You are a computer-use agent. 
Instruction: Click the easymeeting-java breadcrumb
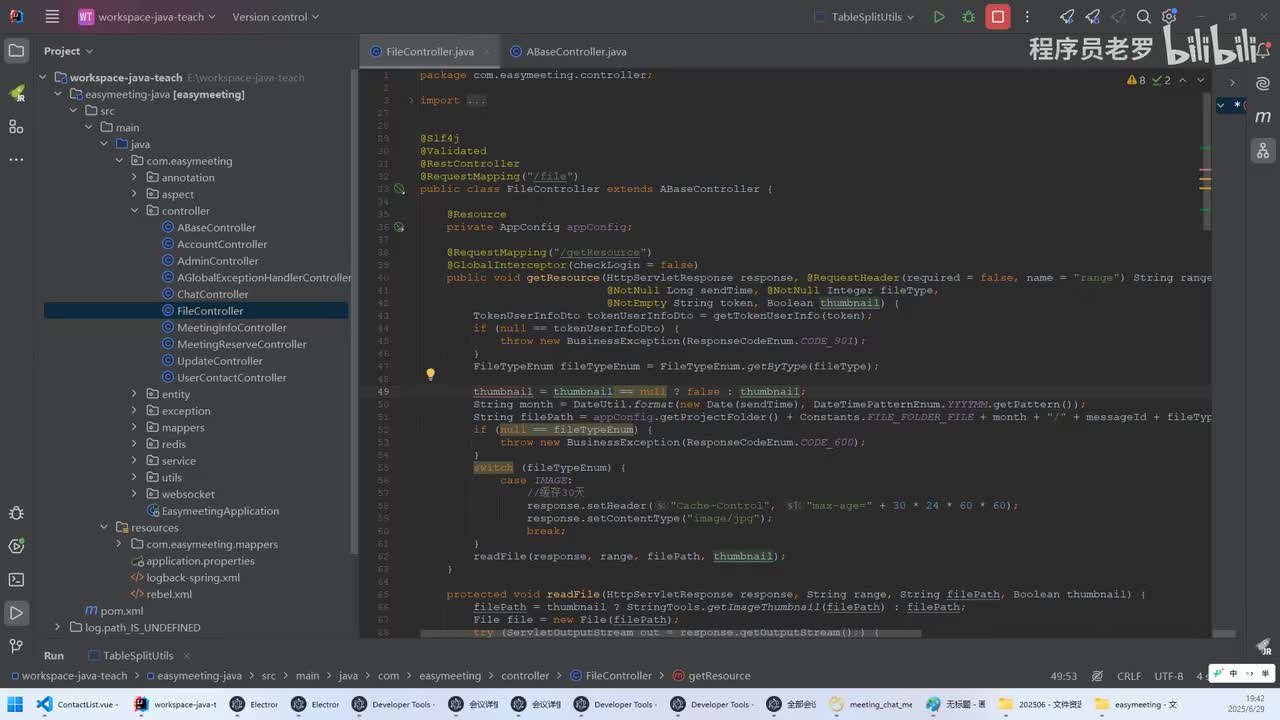[x=199, y=676]
